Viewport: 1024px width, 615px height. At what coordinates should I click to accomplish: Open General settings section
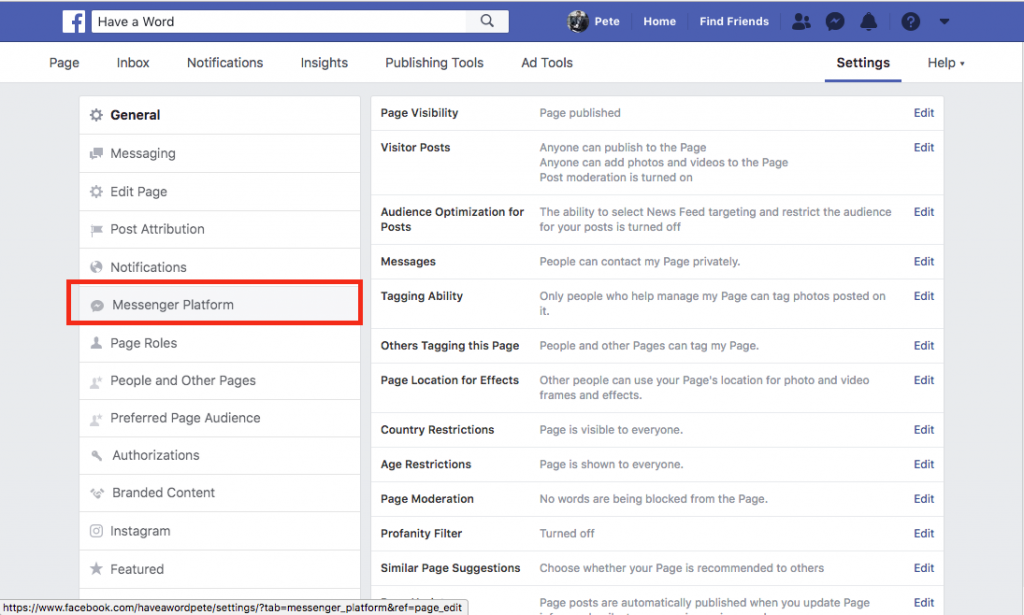pyautogui.click(x=220, y=115)
